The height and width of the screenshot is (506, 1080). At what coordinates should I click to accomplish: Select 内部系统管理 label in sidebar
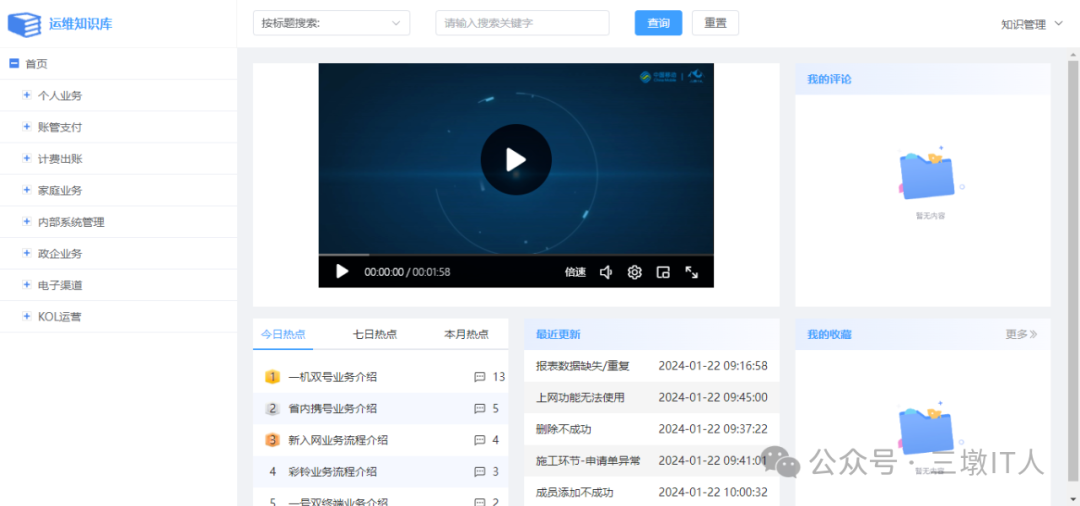pos(72,222)
